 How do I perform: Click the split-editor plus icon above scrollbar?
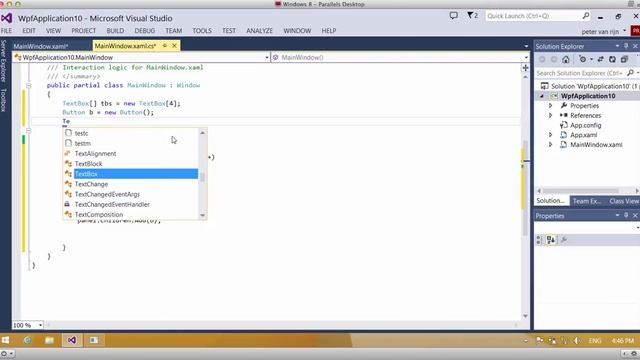tap(526, 68)
